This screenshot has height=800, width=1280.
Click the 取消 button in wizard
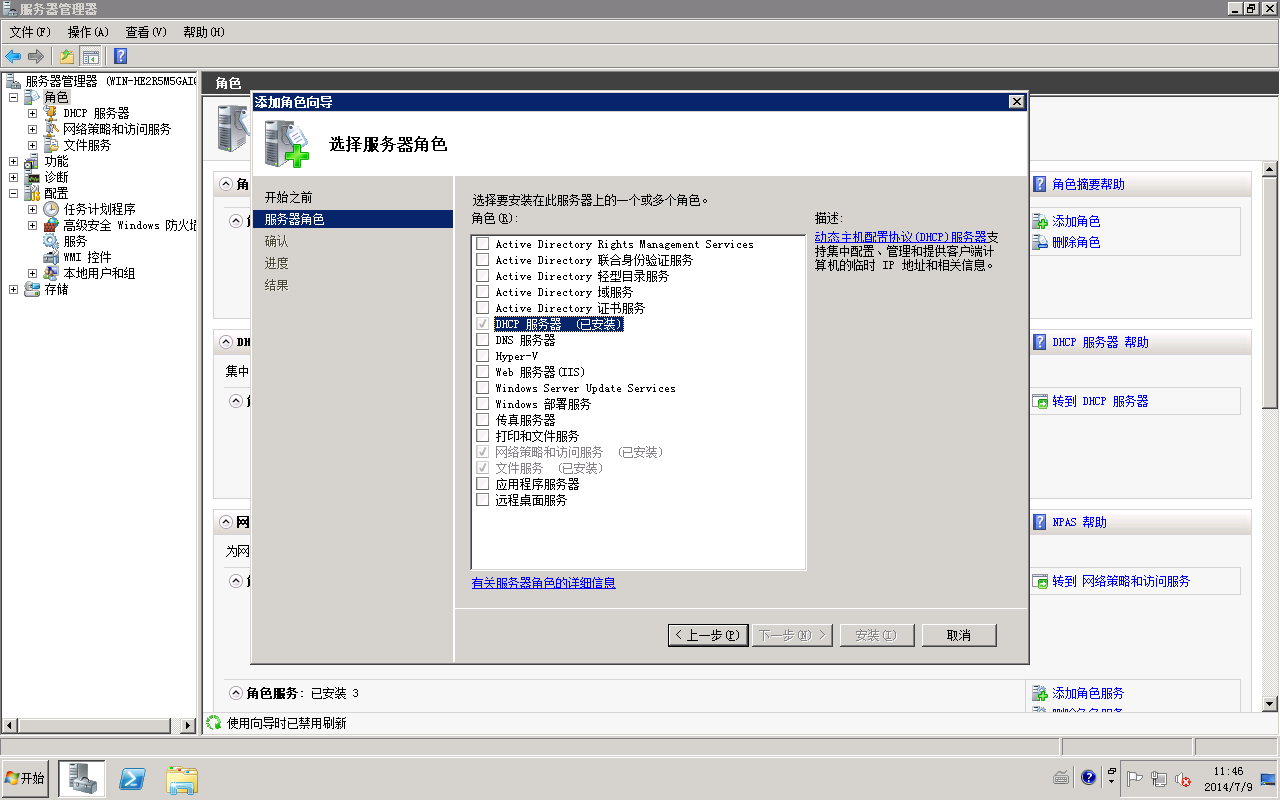click(959, 635)
